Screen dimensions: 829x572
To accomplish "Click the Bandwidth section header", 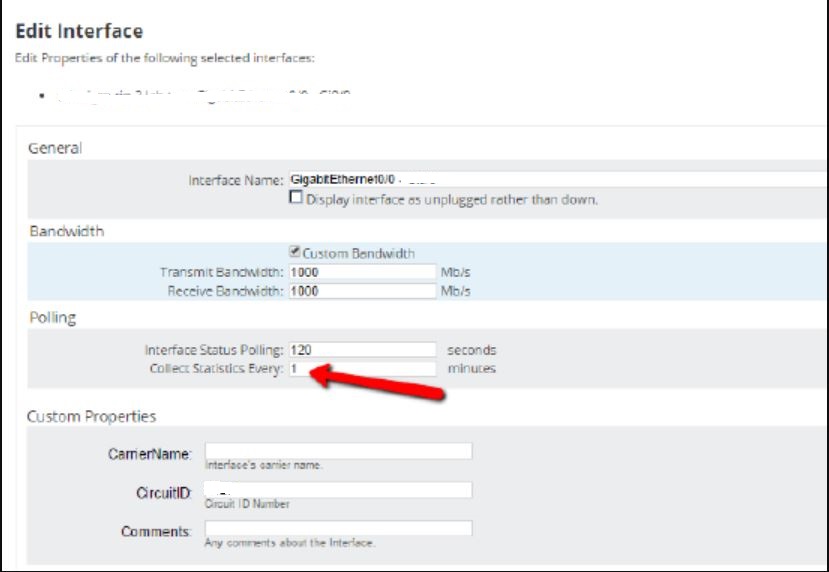I will 67,231.
